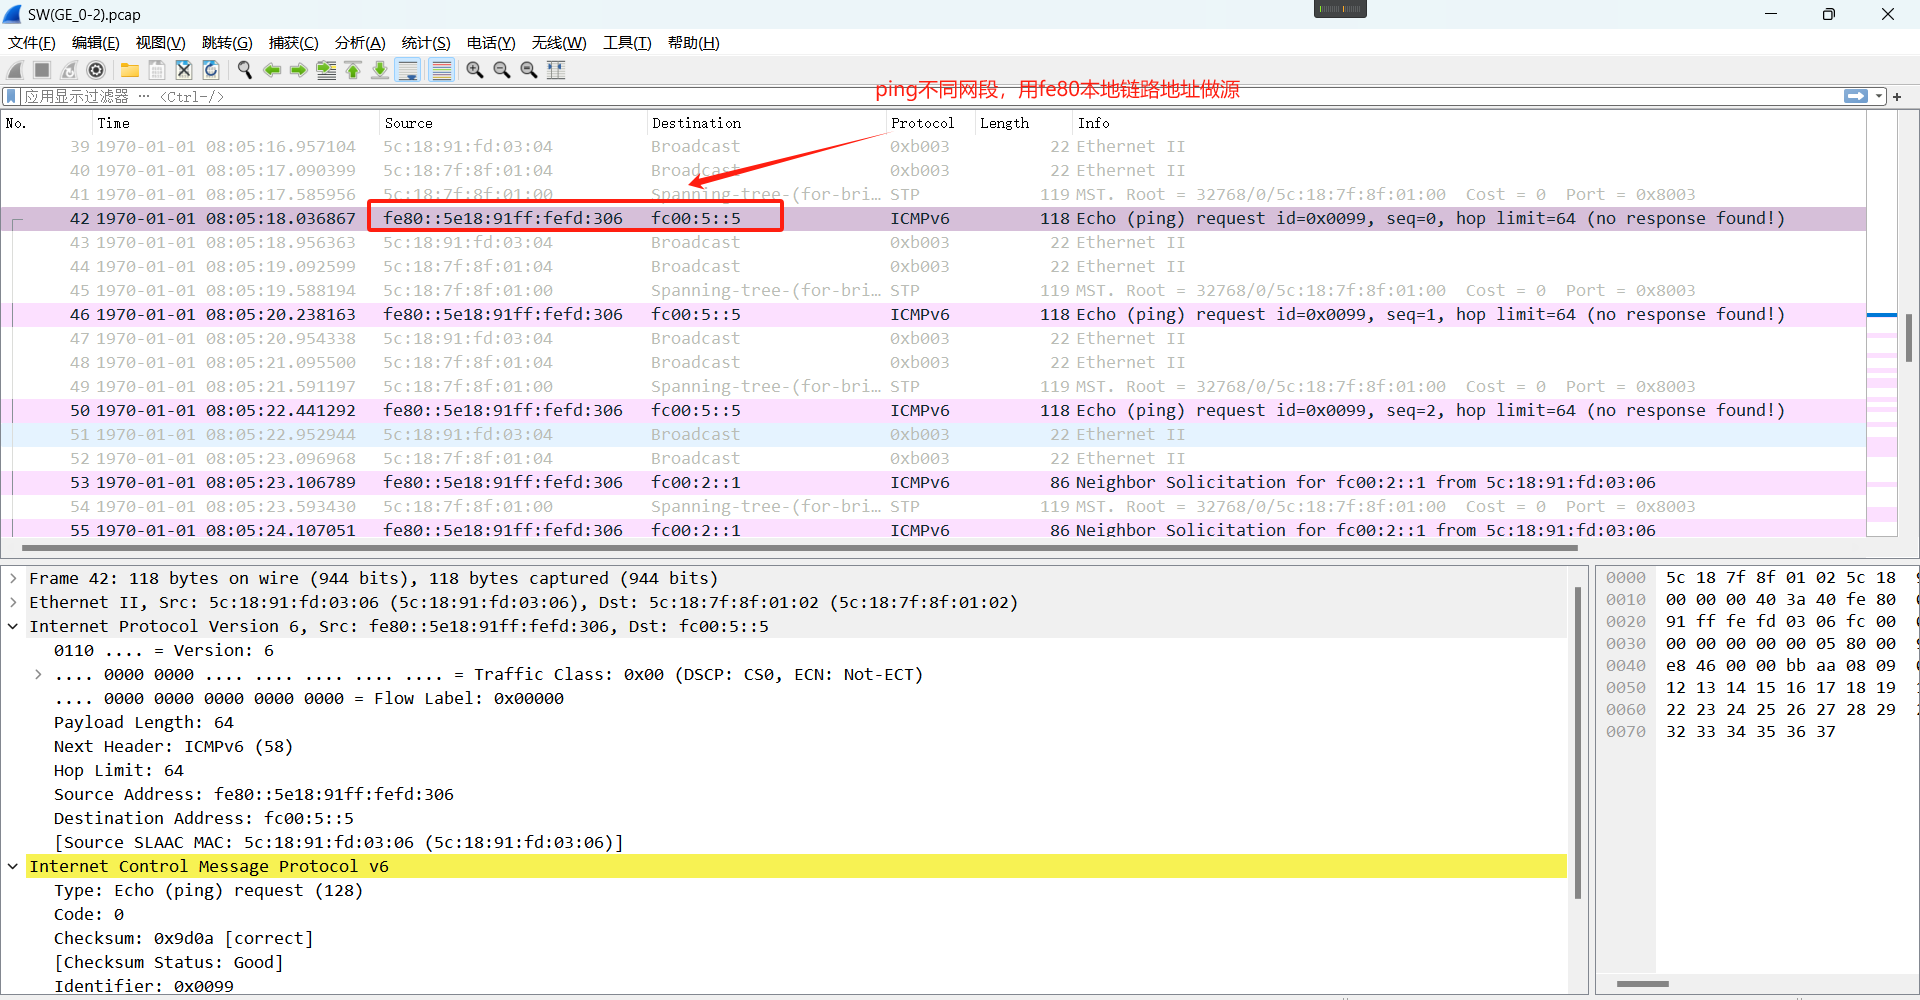1920x1000 pixels.
Task: Select packet 46 Echo request seq=1
Action: tap(933, 315)
